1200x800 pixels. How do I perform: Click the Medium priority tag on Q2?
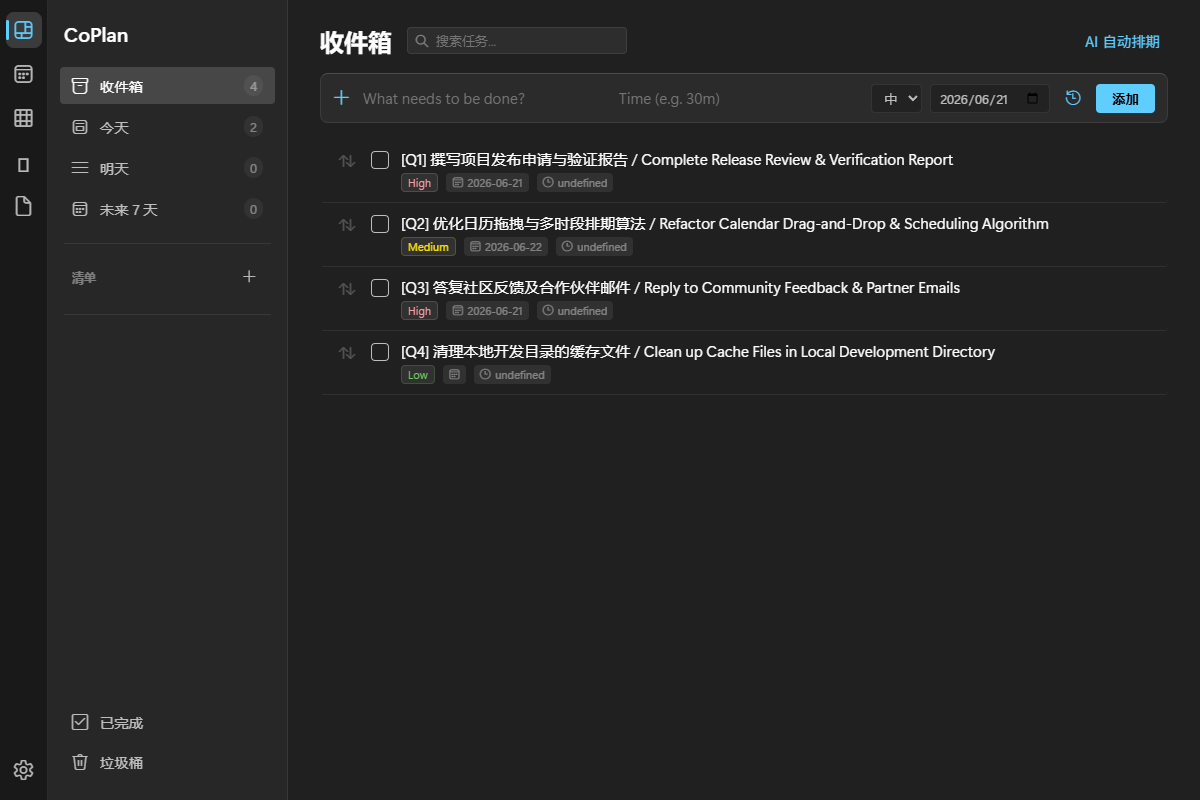tap(428, 247)
